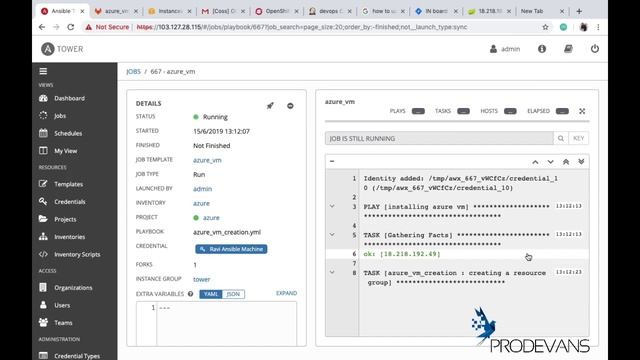Go to Credentials in sidebar
640x360 pixels.
[x=69, y=202]
